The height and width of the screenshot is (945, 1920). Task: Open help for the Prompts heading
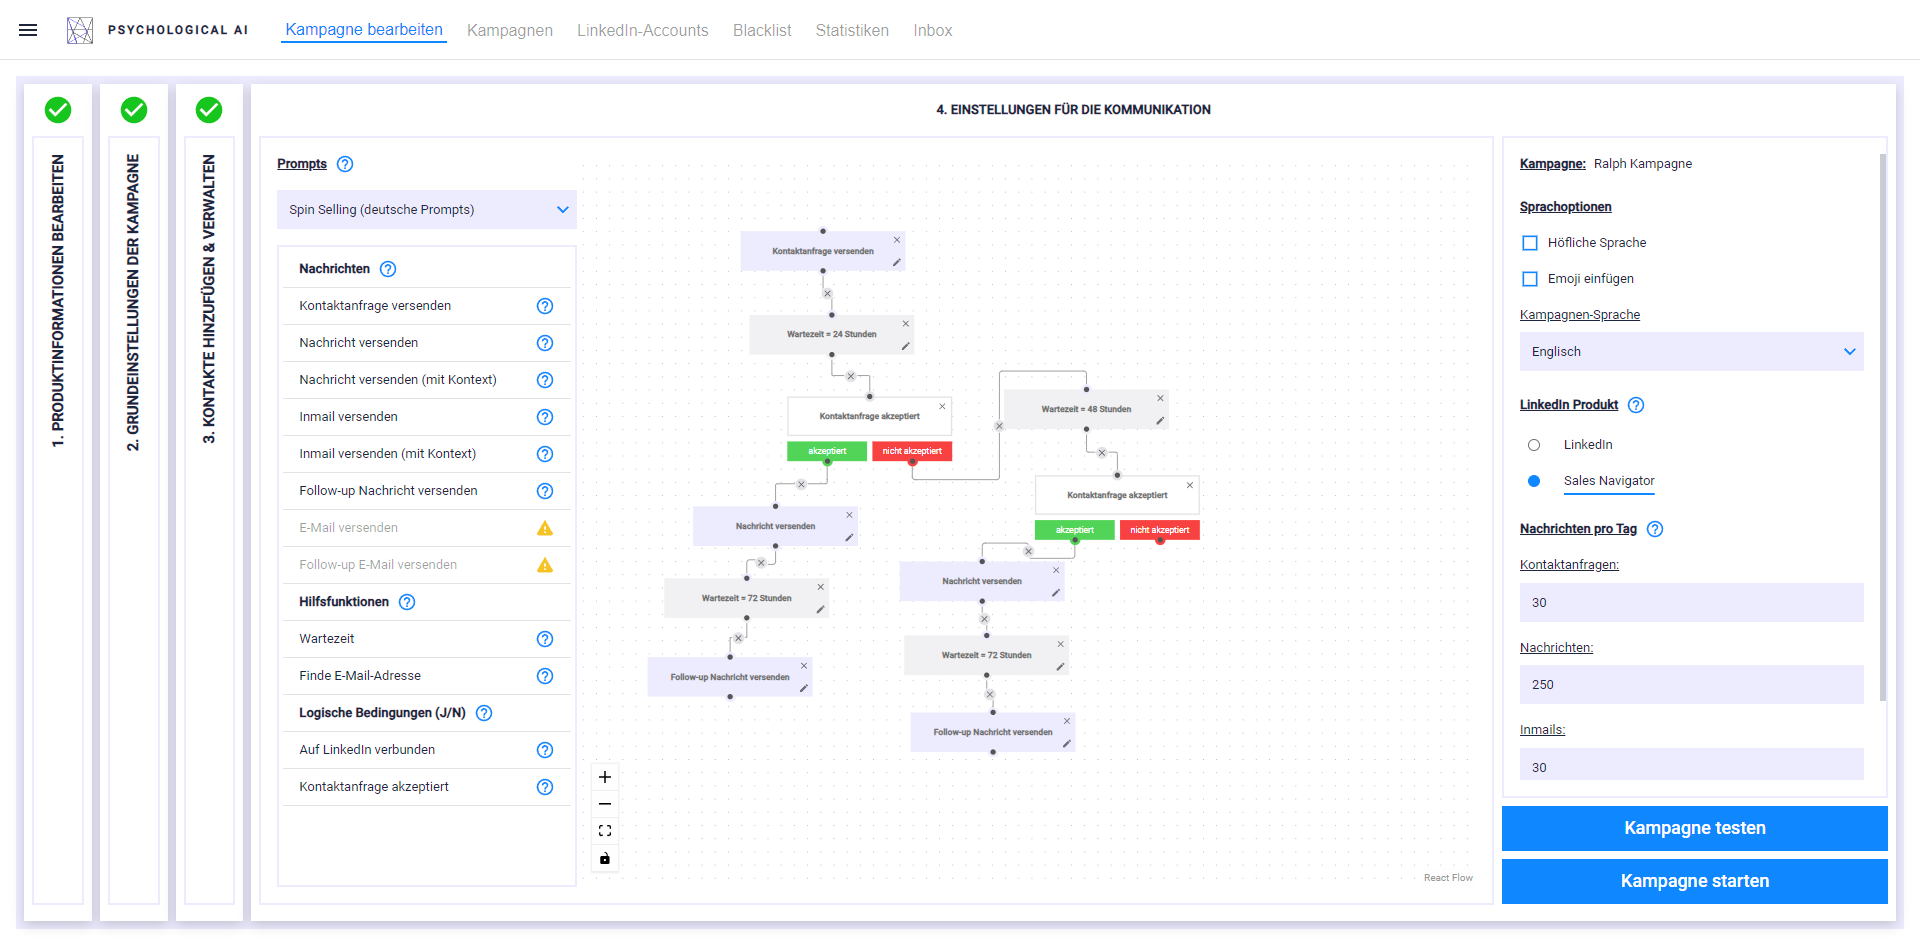(x=345, y=164)
